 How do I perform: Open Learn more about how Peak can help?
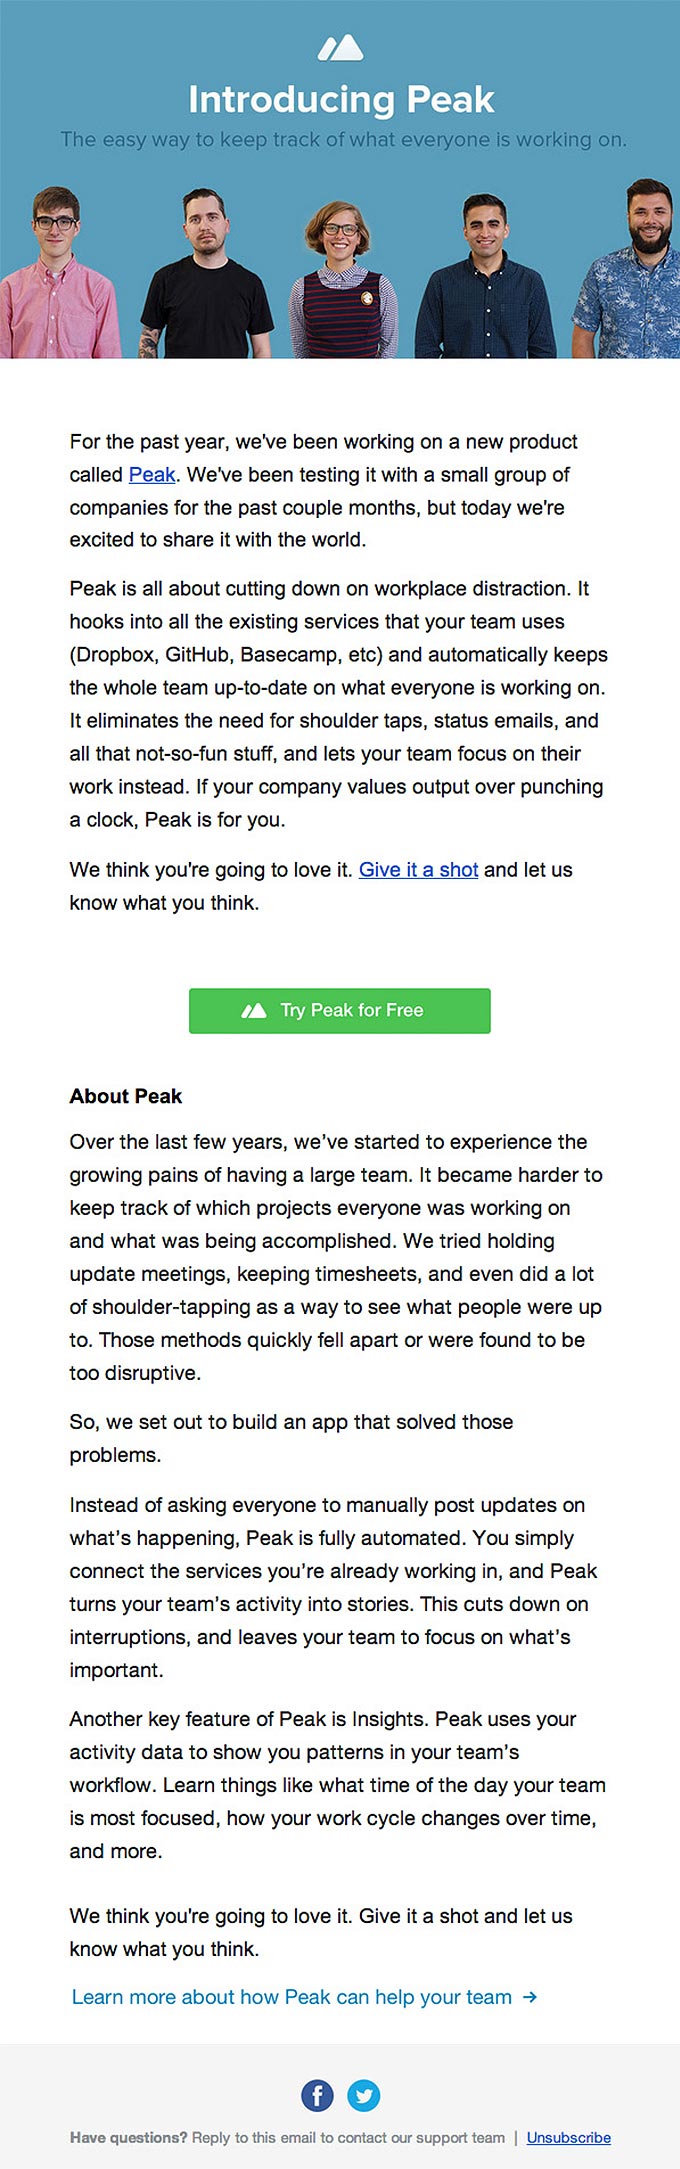point(290,1996)
